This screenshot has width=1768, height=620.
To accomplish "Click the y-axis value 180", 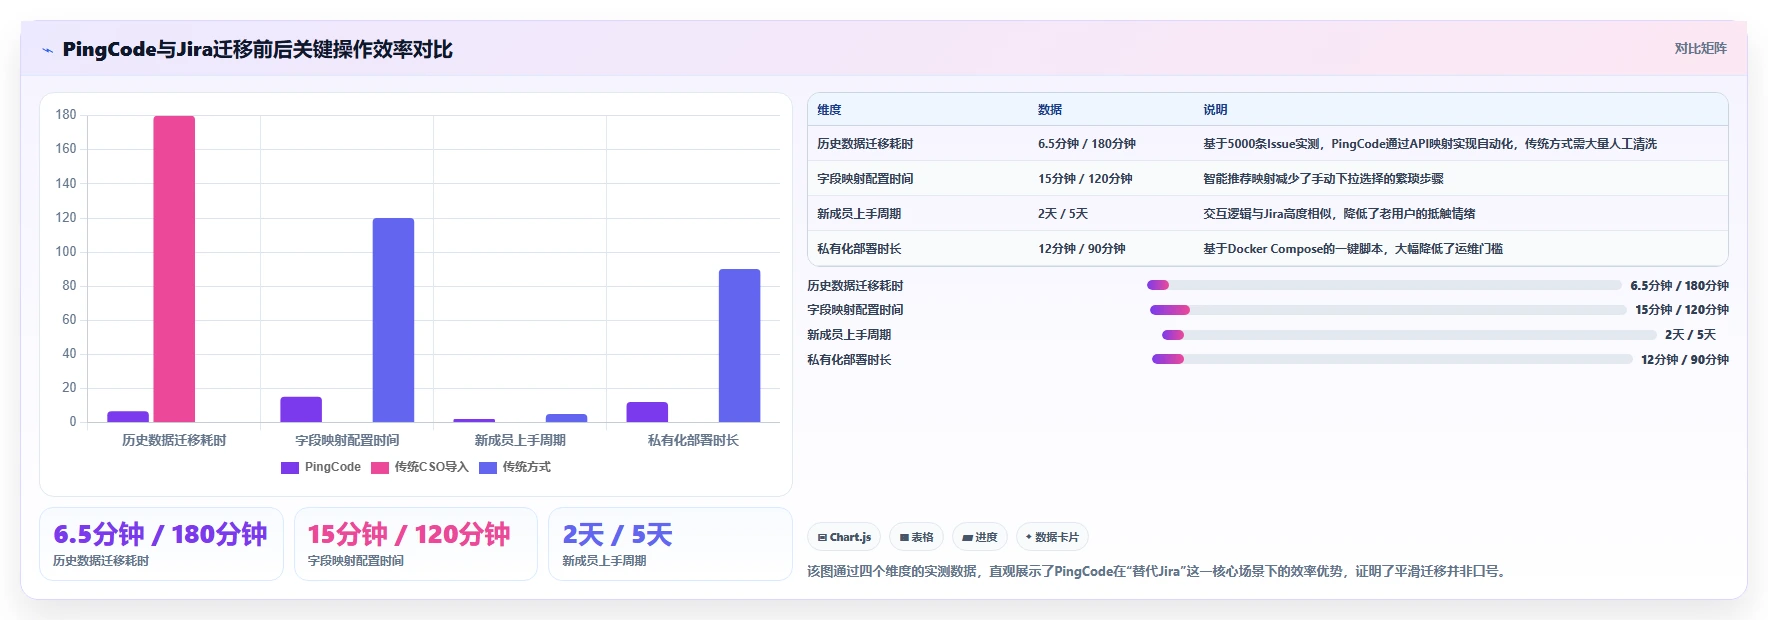I will pyautogui.click(x=66, y=115).
